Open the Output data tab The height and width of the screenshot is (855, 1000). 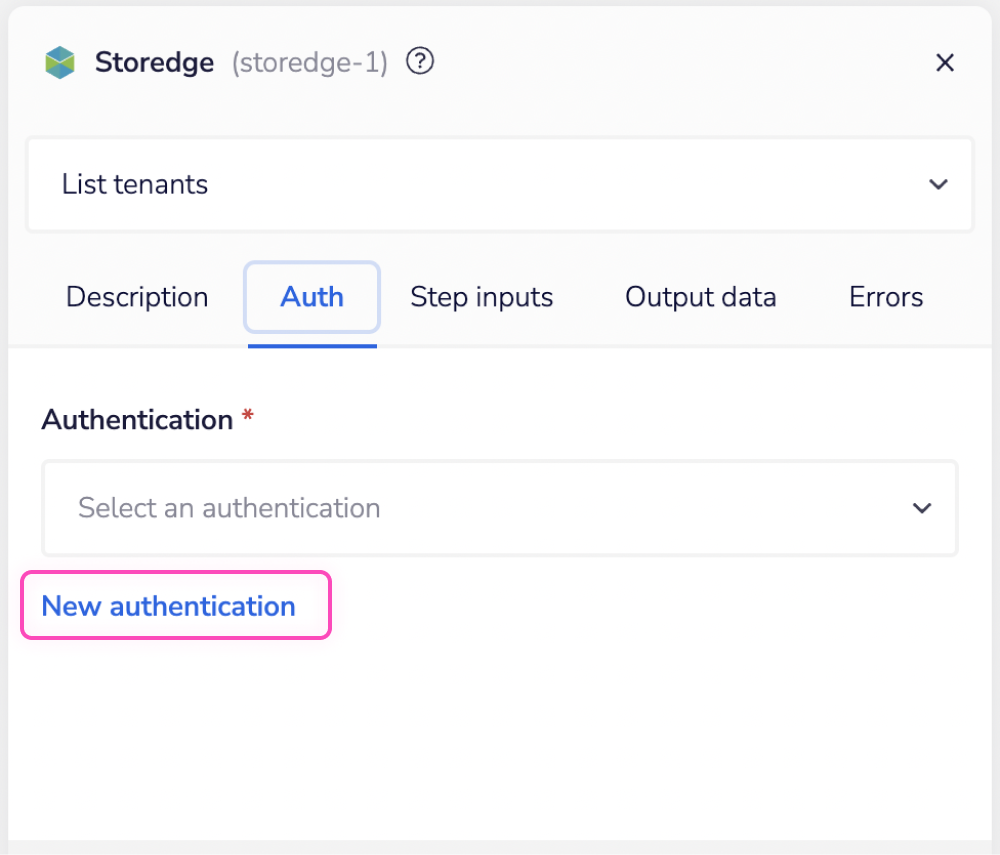point(700,297)
